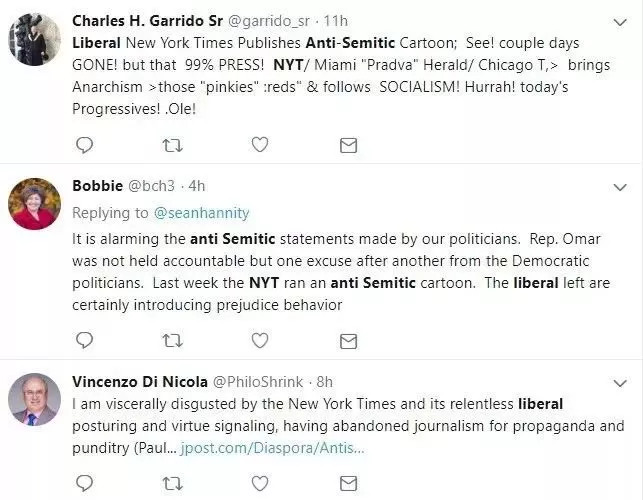Open more options on Vincenzo Di Nicola's tweet
Viewport: 643px width, 500px height.
pyautogui.click(x=620, y=383)
